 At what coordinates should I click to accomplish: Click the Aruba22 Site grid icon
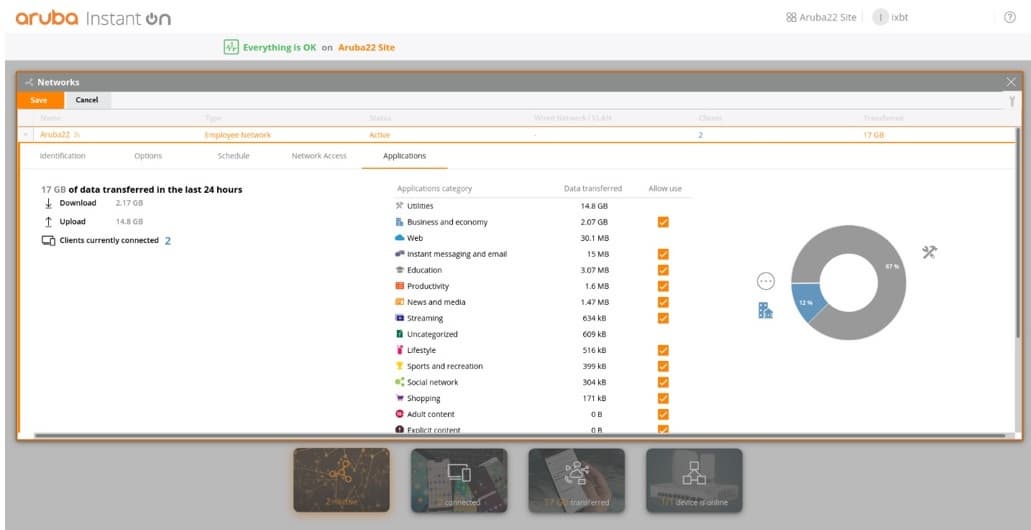point(791,18)
